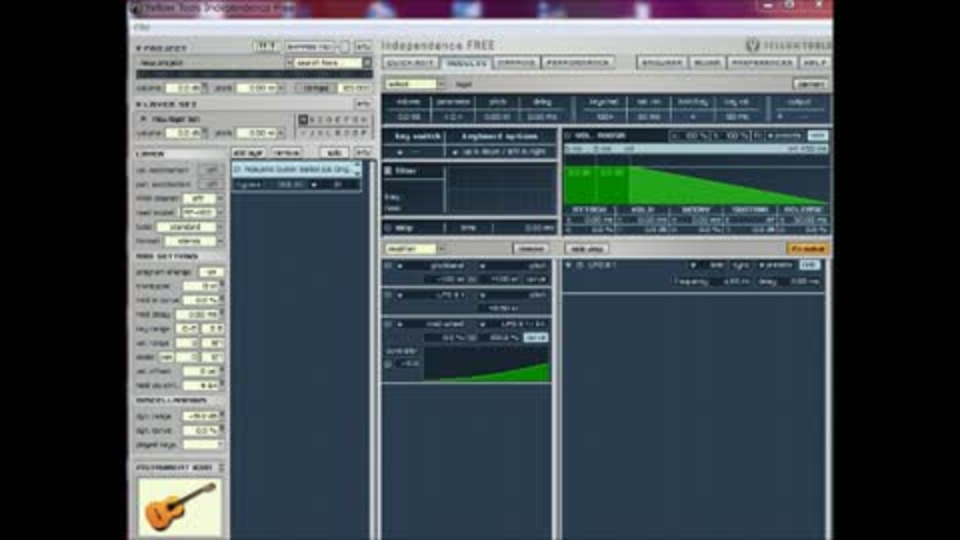This screenshot has width=960, height=540.
Task: Toggle the controller checkbox under mod wheel
Action: click(x=388, y=364)
